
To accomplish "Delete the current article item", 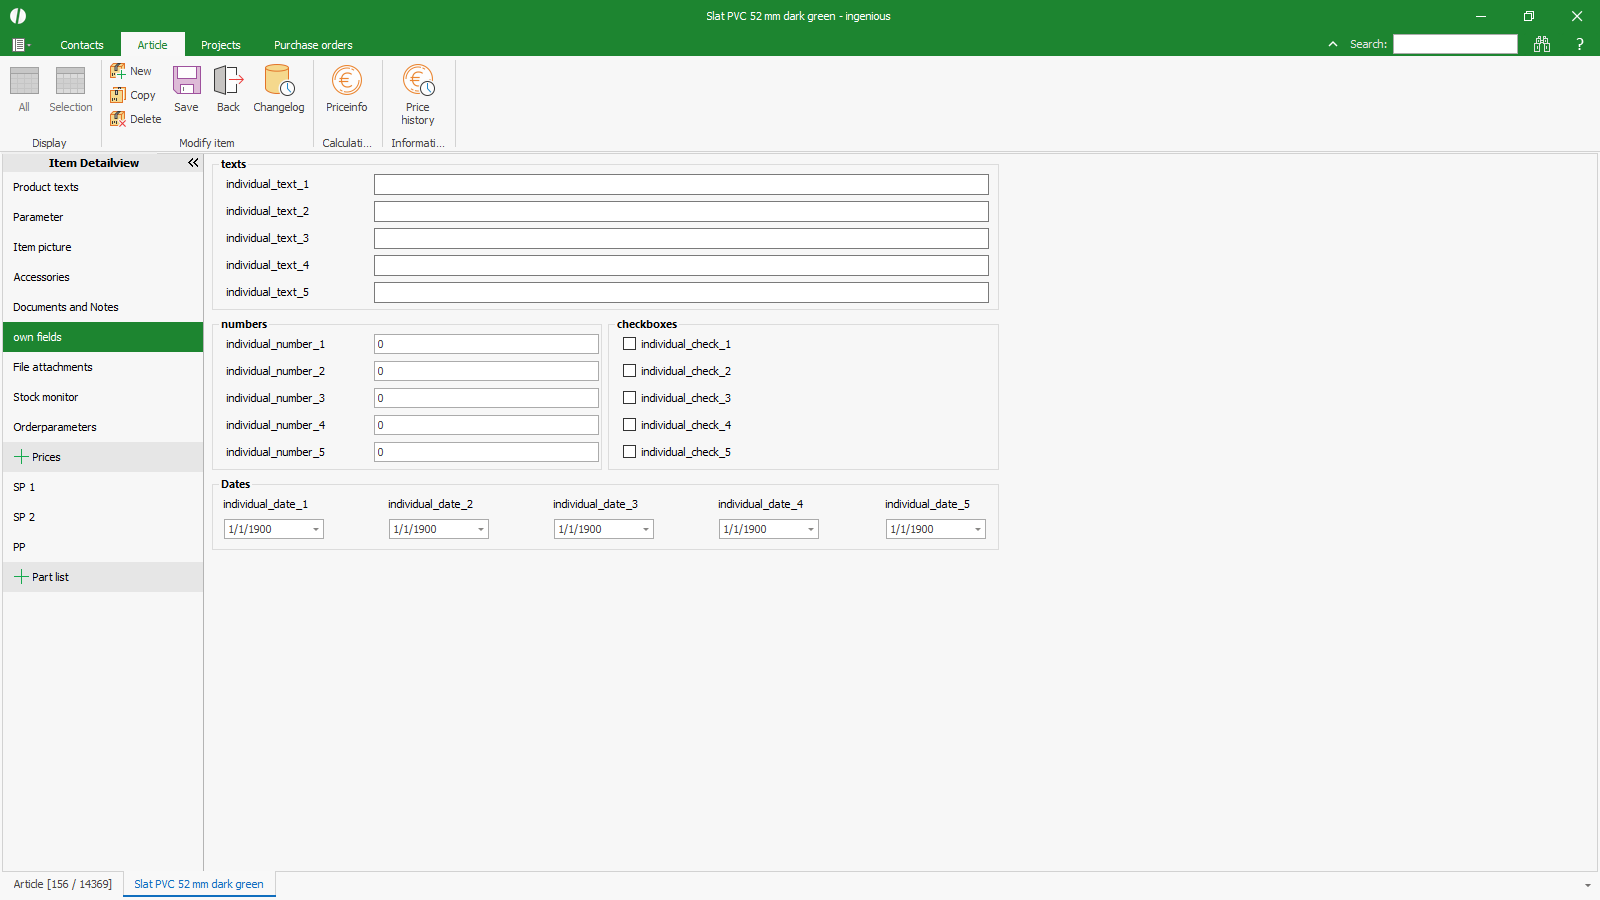I will (x=135, y=119).
